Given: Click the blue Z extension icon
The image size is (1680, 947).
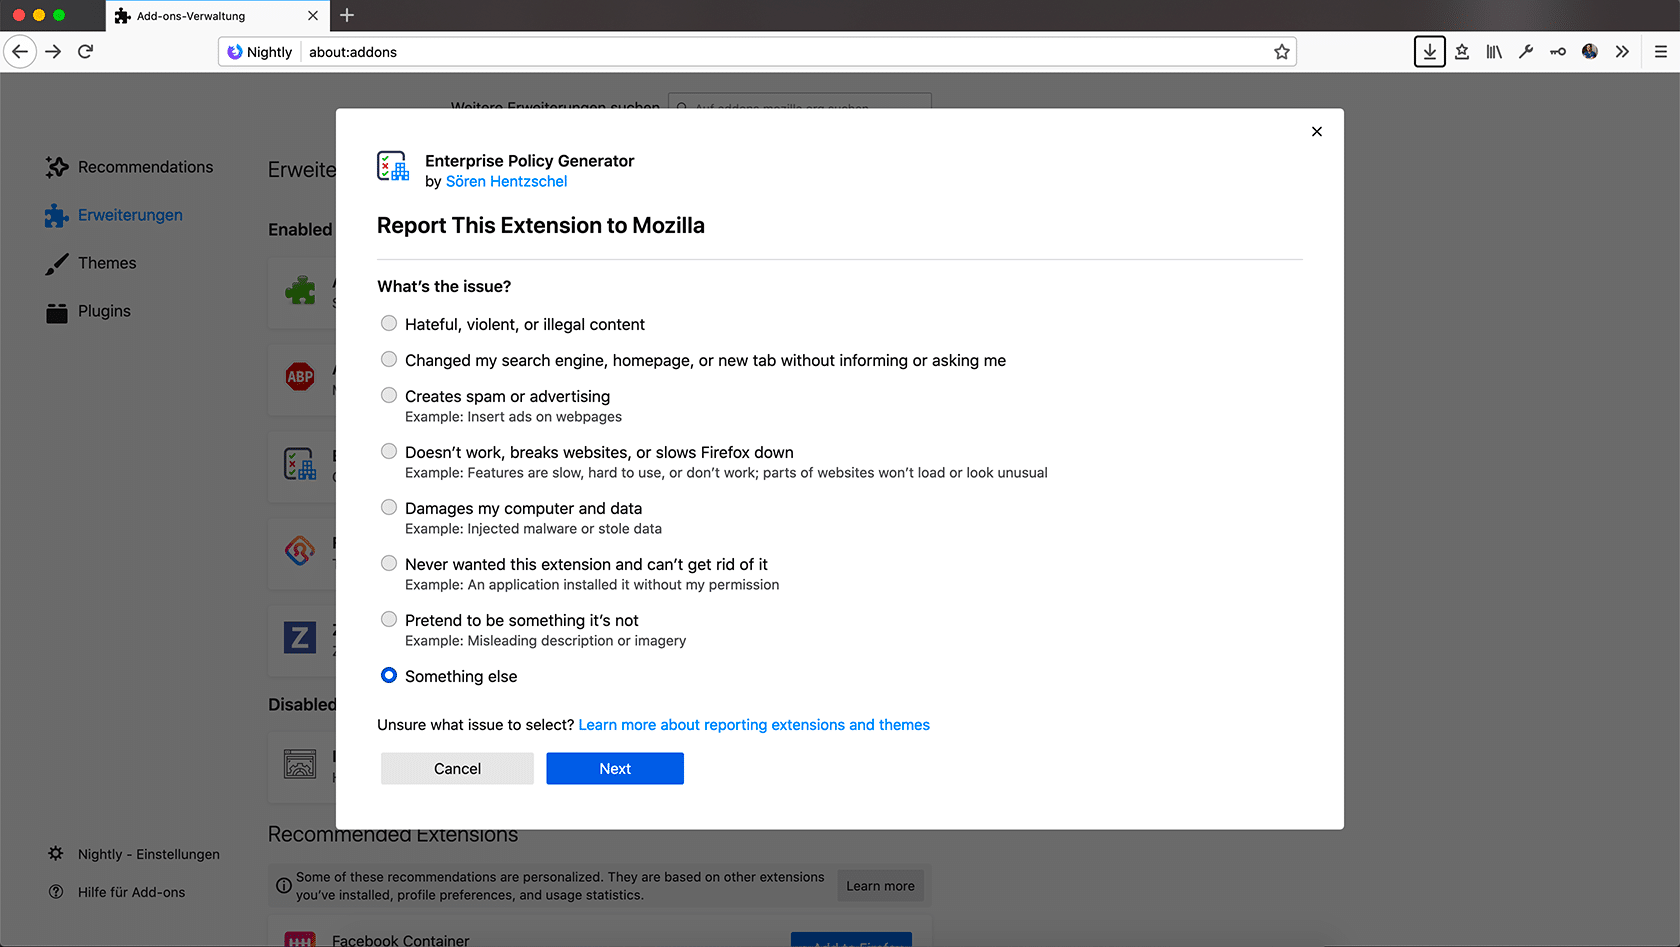Looking at the screenshot, I should 300,637.
